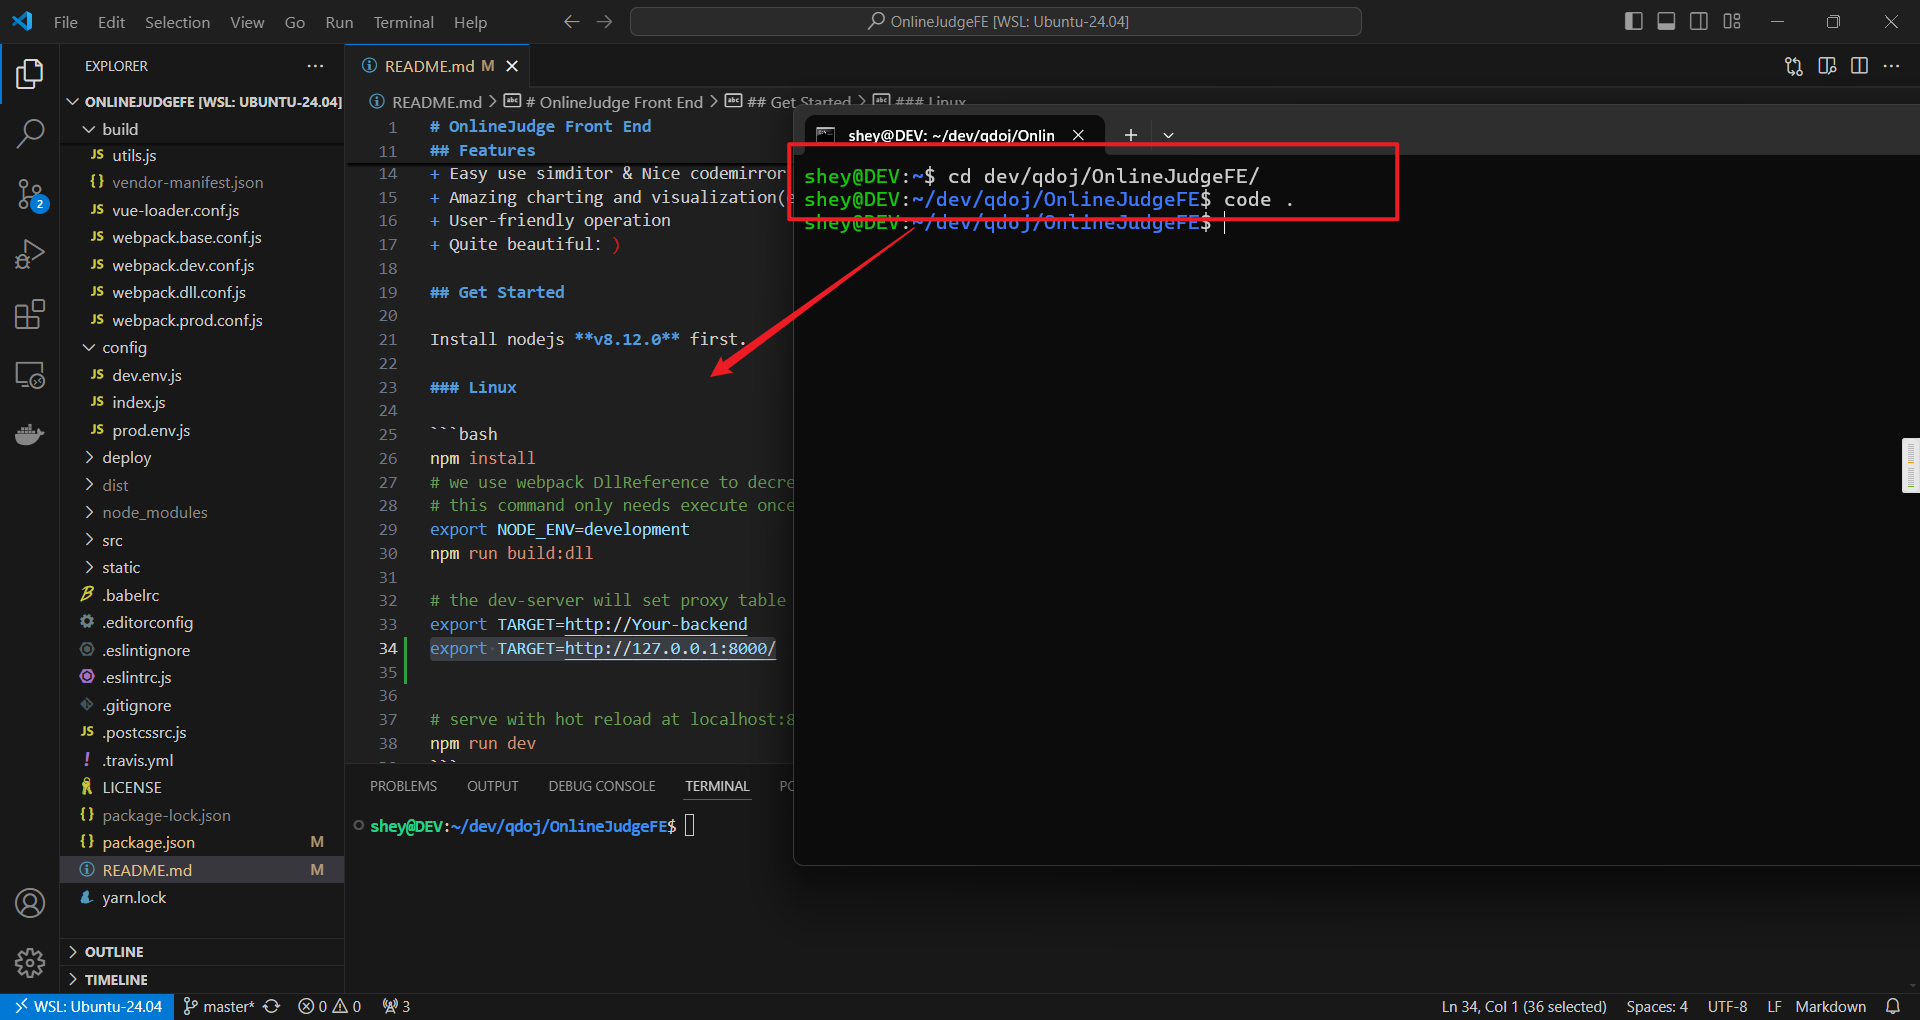Close the README.md editor tab
Image resolution: width=1920 pixels, height=1020 pixels.
pos(512,66)
